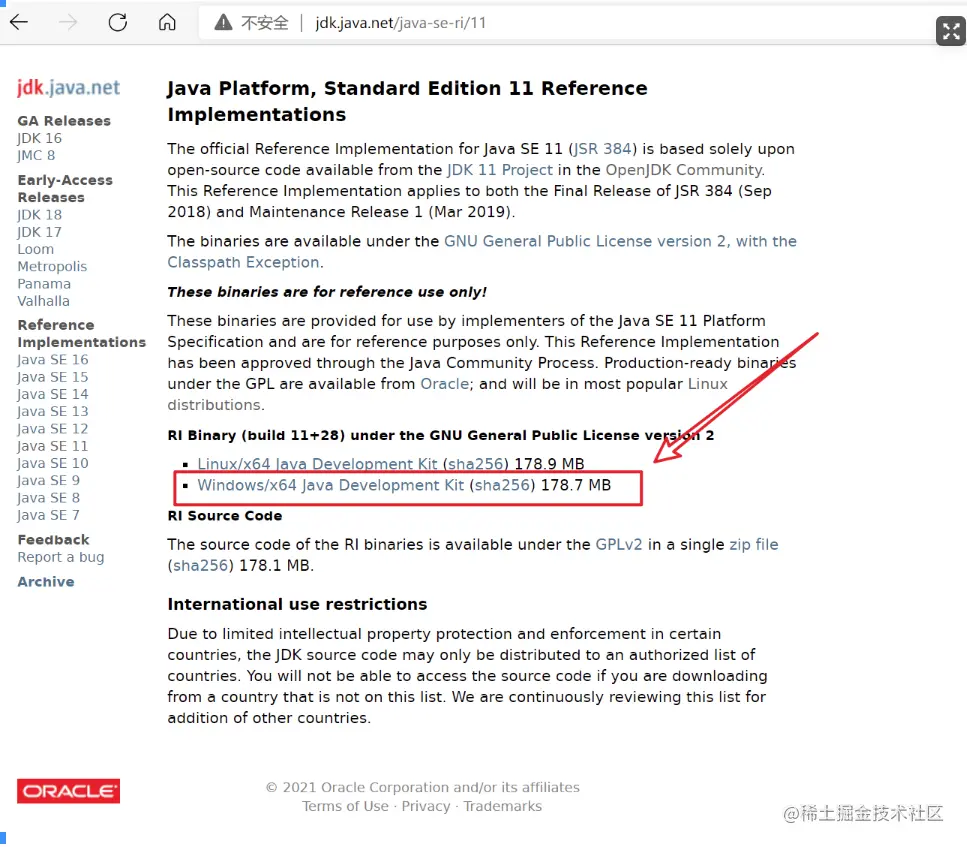Screen dimensions: 967x847
Task: Download the source code zip file
Action: pos(754,545)
